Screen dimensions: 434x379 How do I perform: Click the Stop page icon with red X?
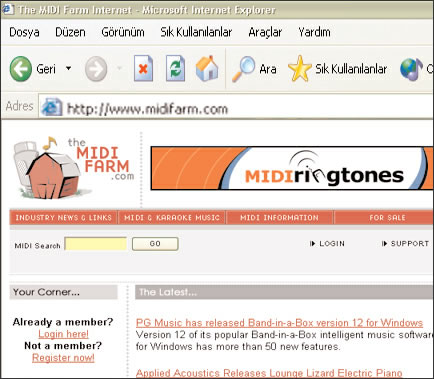(143, 69)
